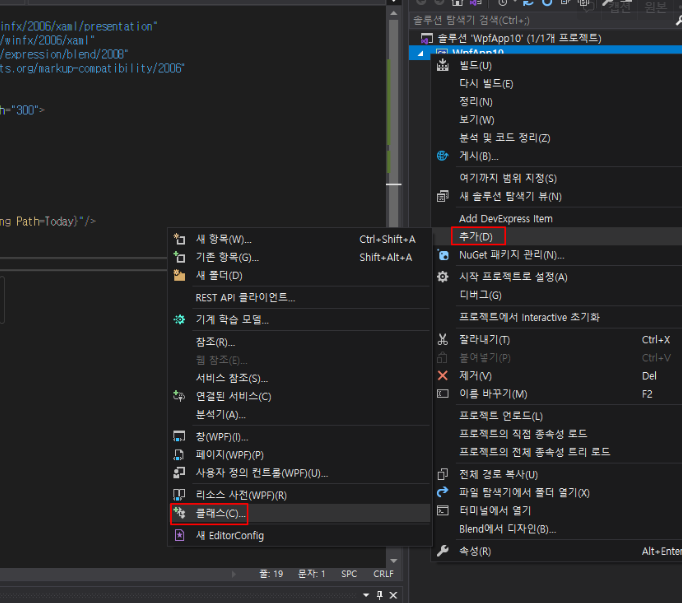This screenshot has width=682, height=603.
Task: Collapse the WpfApp10 project node triangle
Action: pyautogui.click(x=421, y=54)
